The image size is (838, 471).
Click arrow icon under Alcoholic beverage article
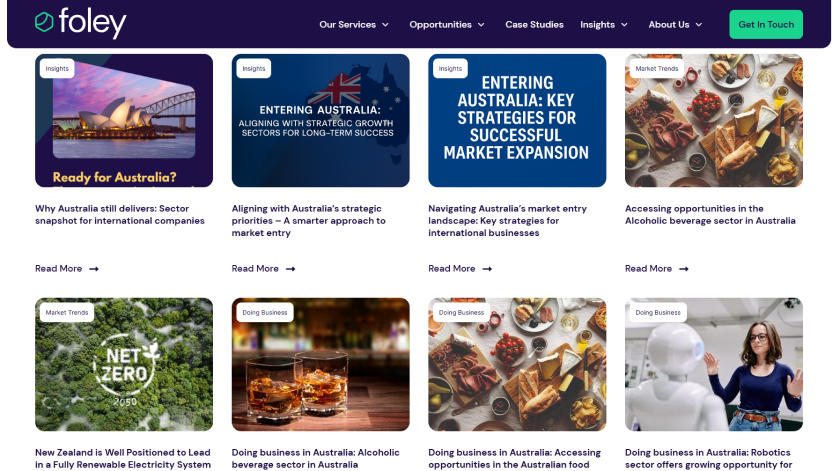click(x=684, y=269)
